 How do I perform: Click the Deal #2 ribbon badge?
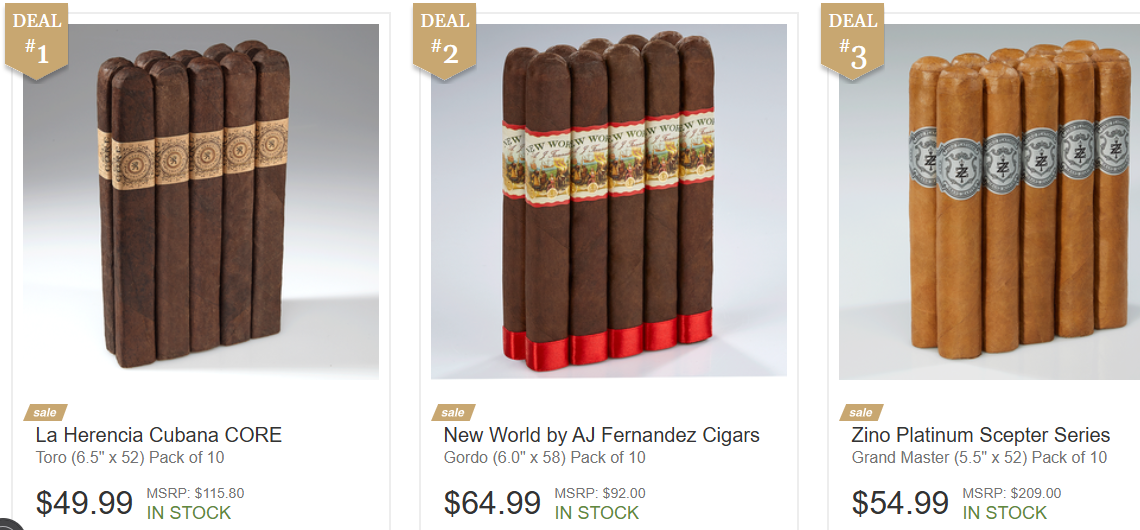444,40
